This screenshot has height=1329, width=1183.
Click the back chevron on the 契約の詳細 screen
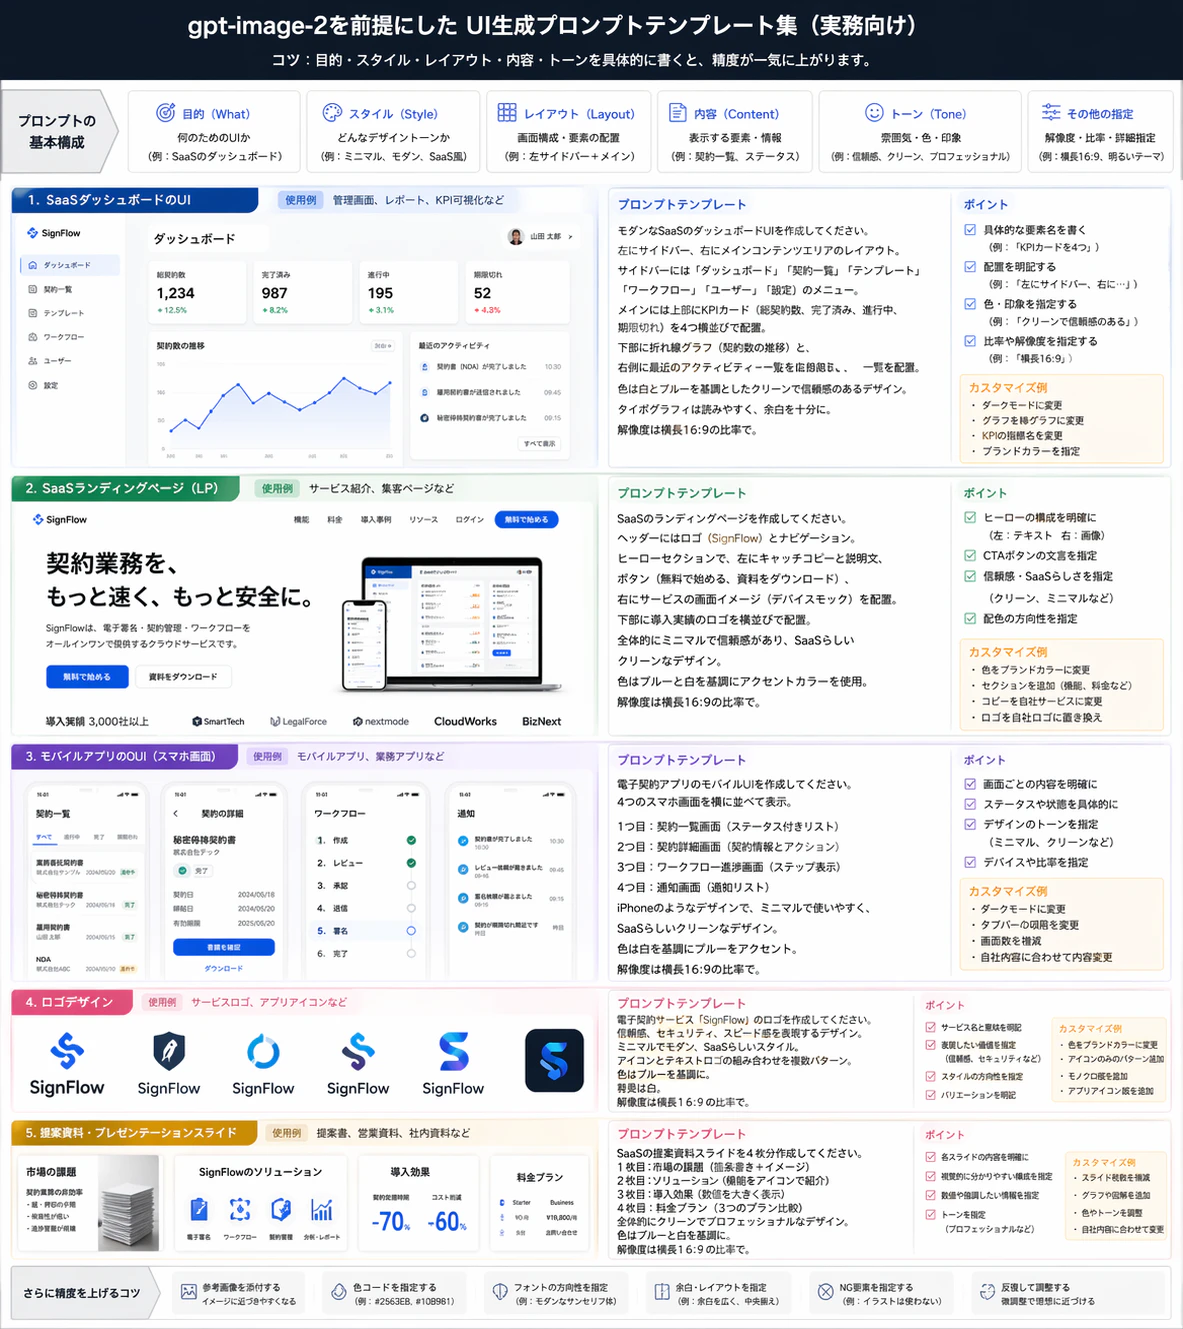click(x=175, y=814)
